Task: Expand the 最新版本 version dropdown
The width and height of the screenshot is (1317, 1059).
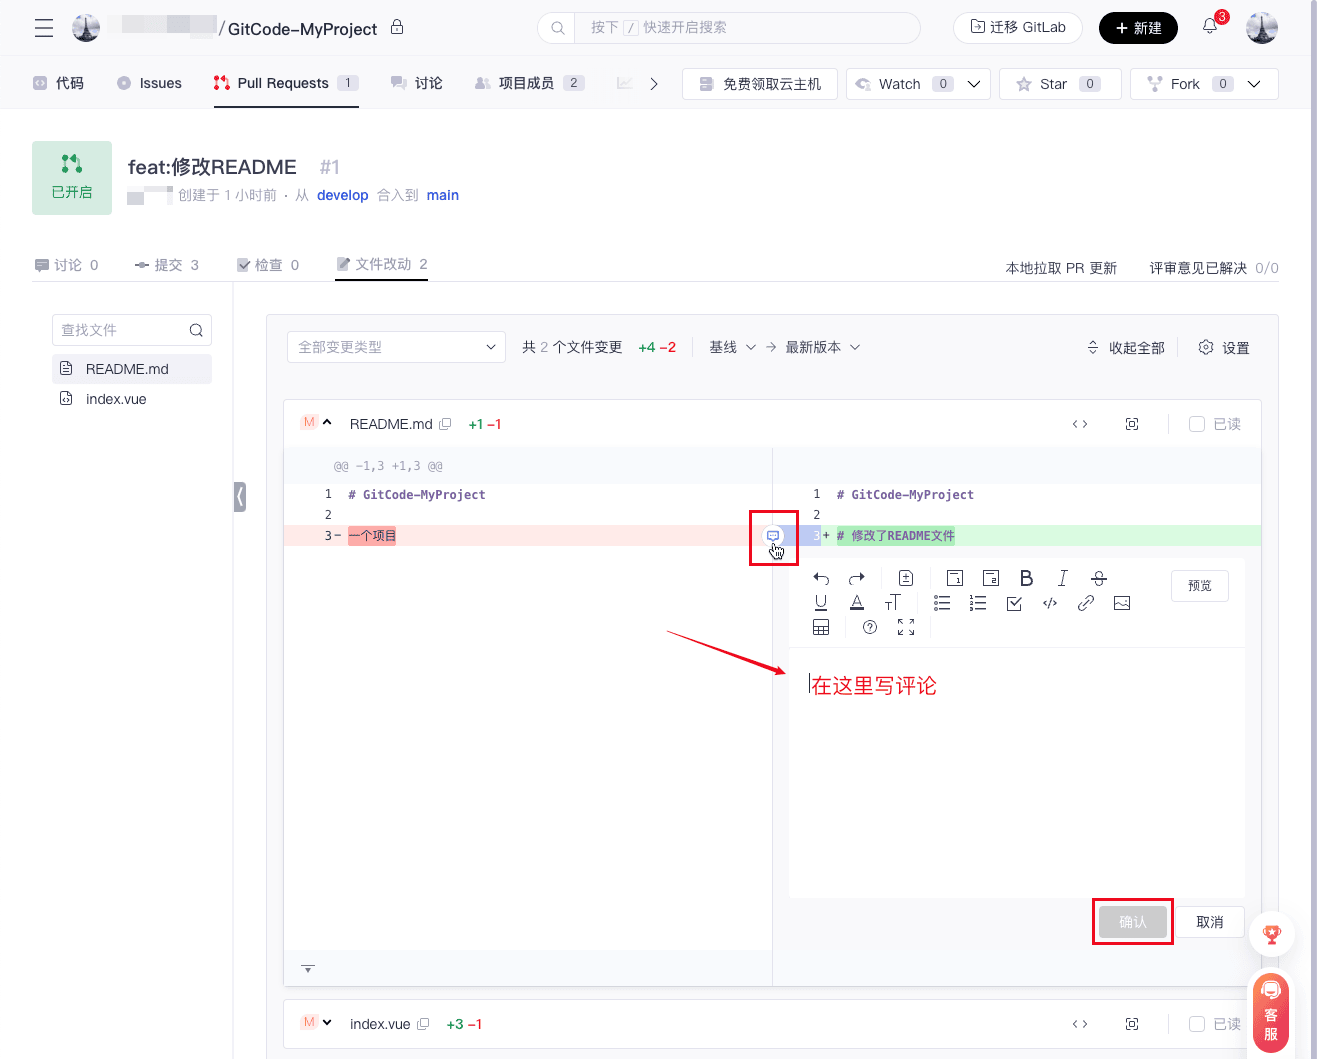Action: pyautogui.click(x=822, y=347)
